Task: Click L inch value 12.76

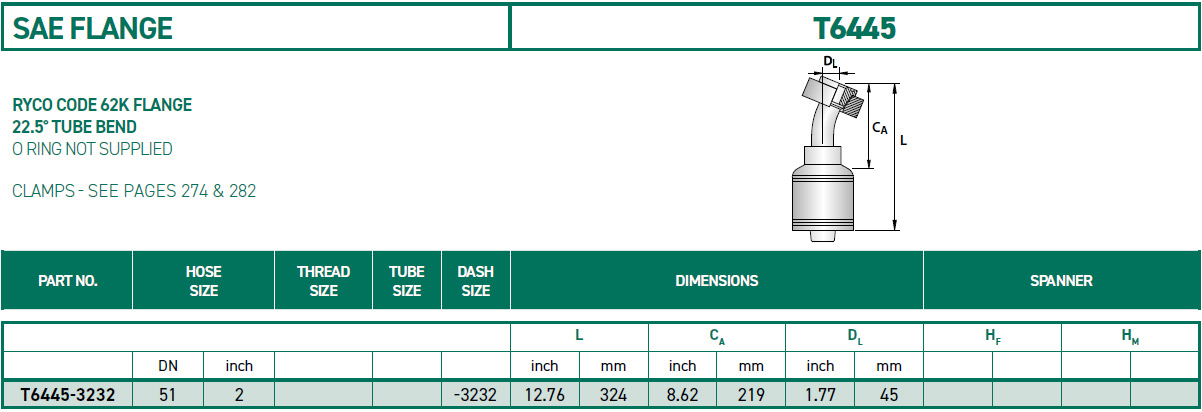Action: [x=545, y=395]
